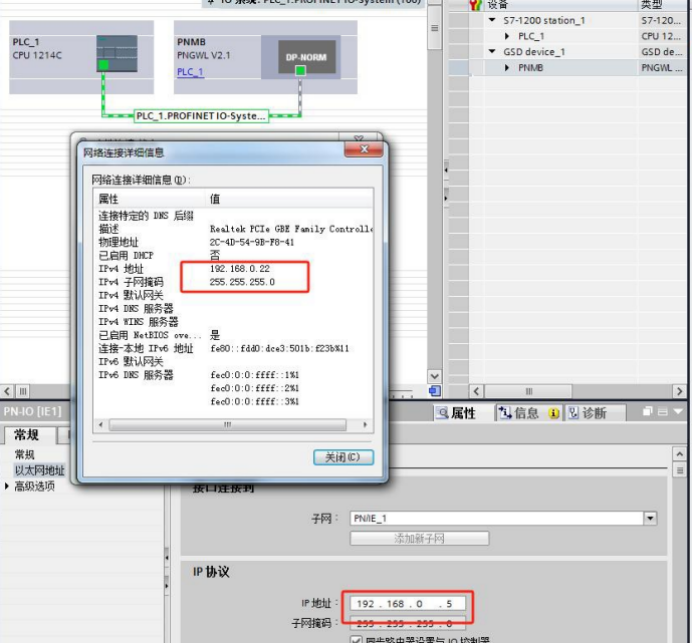Toggle the checkbox below the 子网掩码 field
This screenshot has height=644, width=692.
point(356,640)
